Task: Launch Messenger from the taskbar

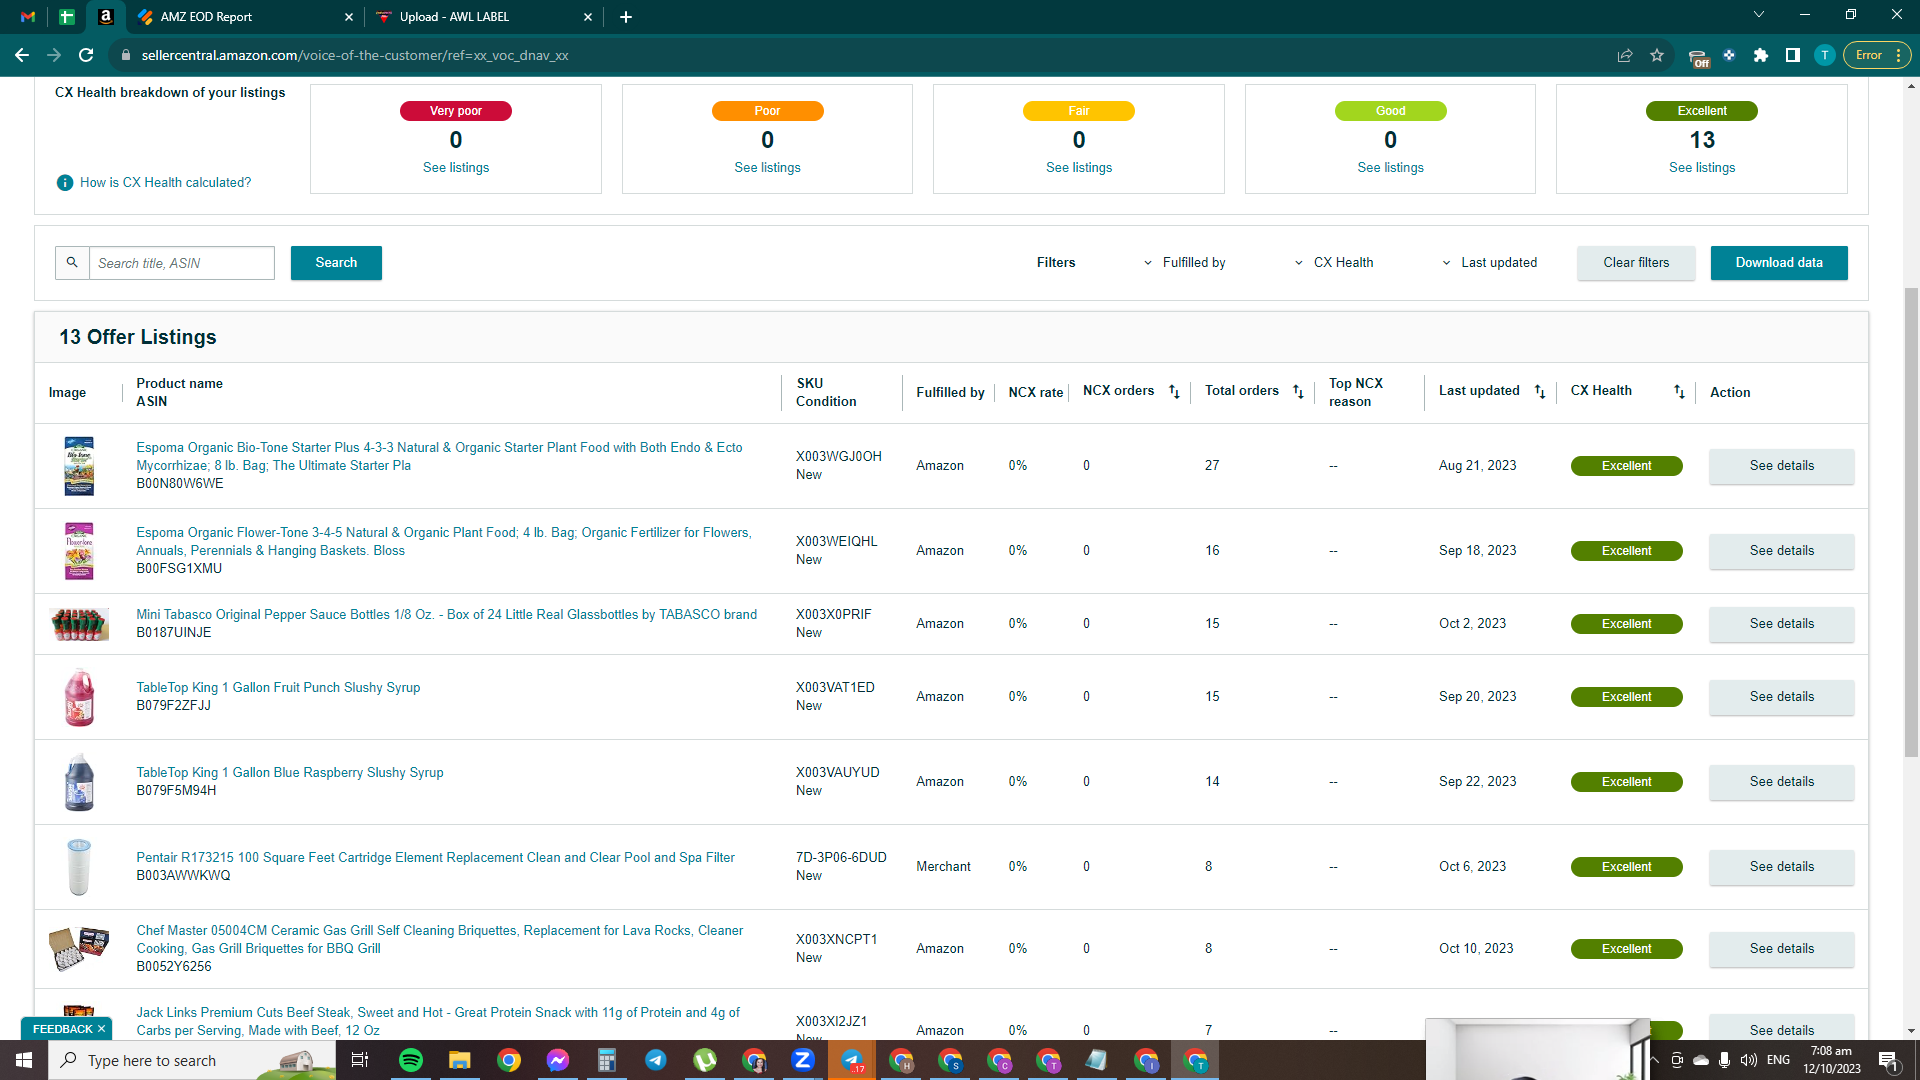Action: click(x=558, y=1060)
